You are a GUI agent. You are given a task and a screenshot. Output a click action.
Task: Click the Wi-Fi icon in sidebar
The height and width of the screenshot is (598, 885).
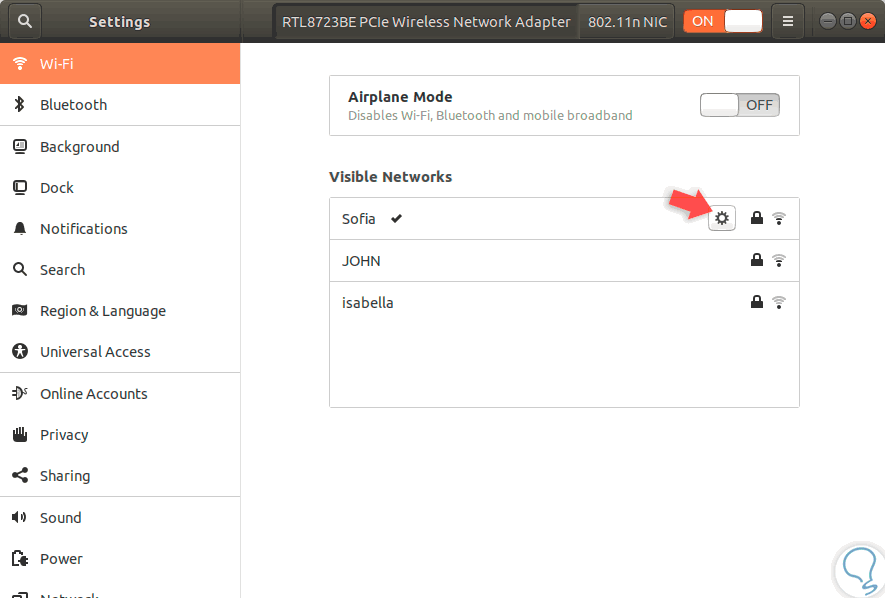tap(20, 63)
